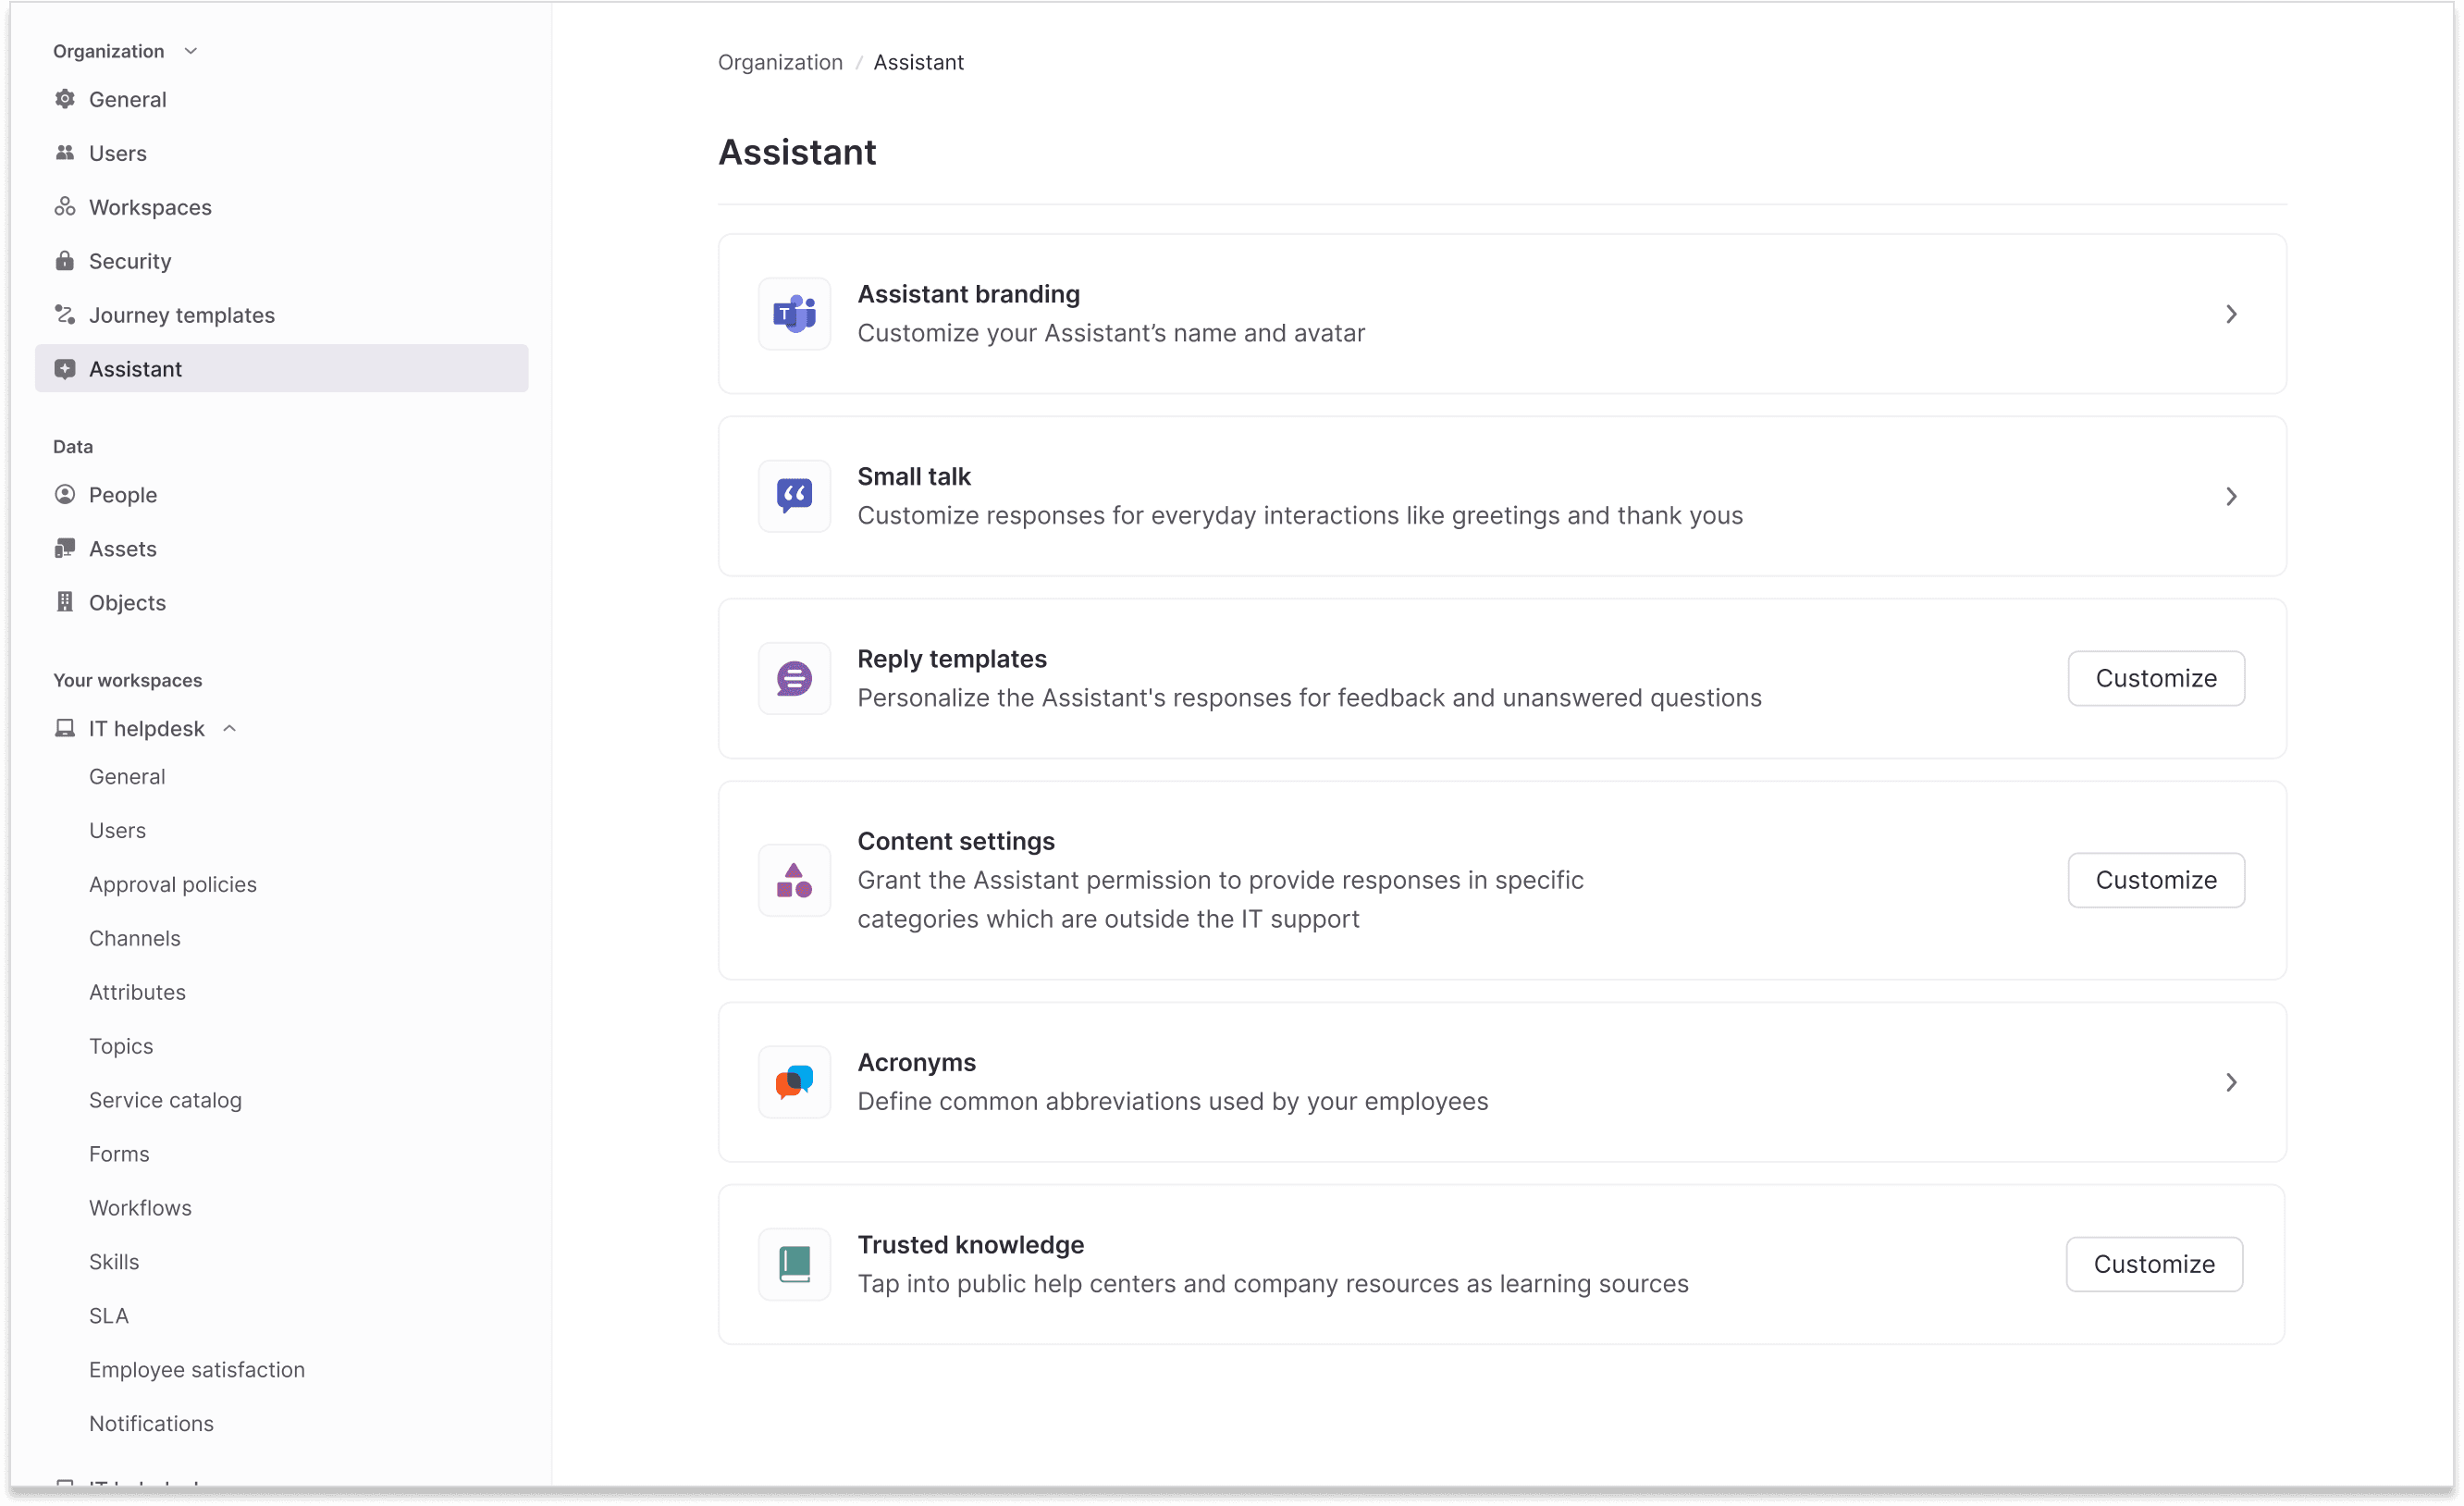Click the Journey templates sidebar icon
Screen dimensions: 2464x1506
[65, 315]
